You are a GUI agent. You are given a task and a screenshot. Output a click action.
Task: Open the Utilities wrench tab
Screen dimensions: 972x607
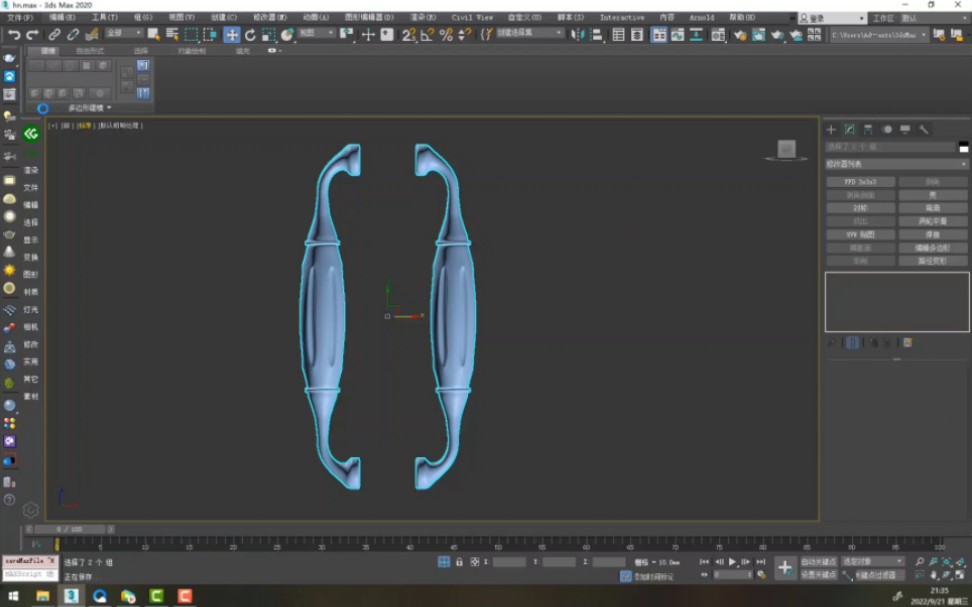[x=924, y=129]
